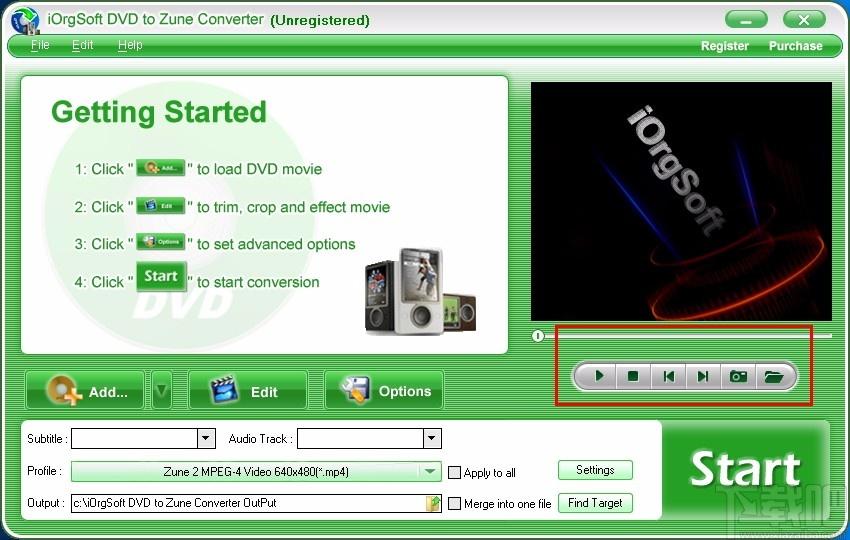Skip to next chapter in preview
The height and width of the screenshot is (540, 850).
pyautogui.click(x=703, y=376)
